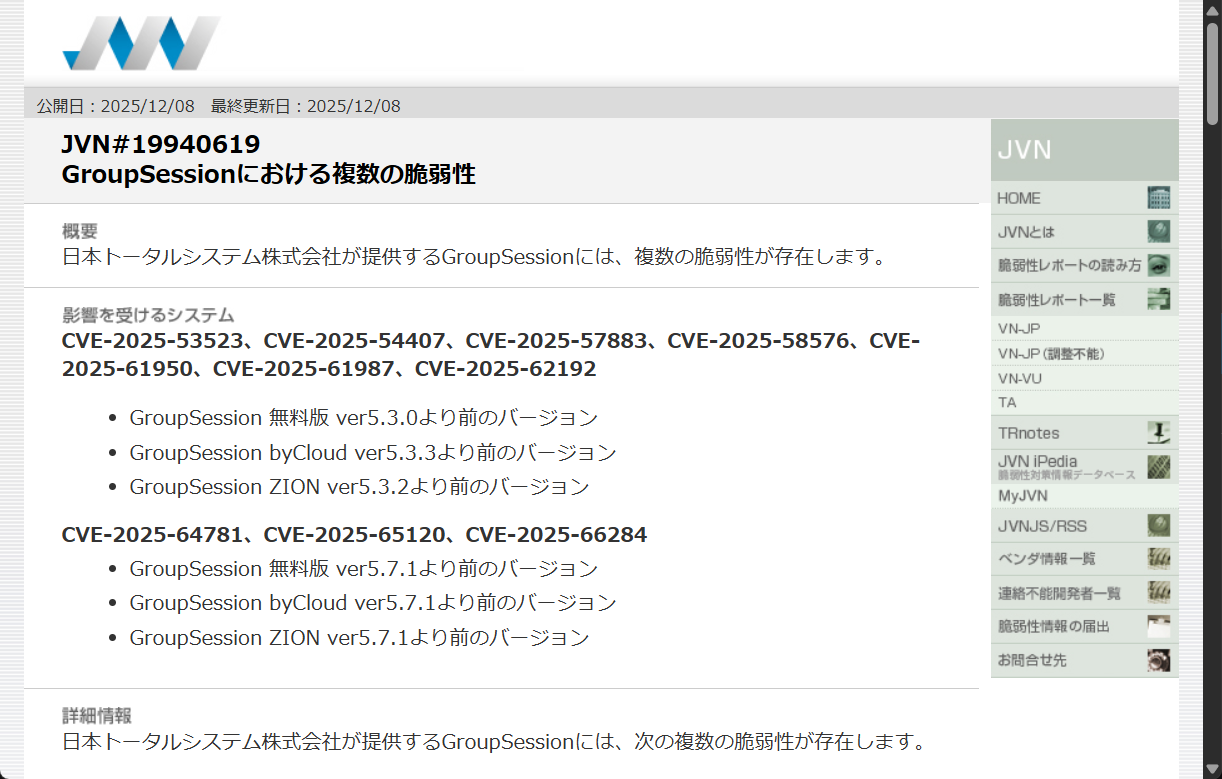Screen dimensions: 1222x779
Task: Click the TRnotes icon
Action: 1158,433
